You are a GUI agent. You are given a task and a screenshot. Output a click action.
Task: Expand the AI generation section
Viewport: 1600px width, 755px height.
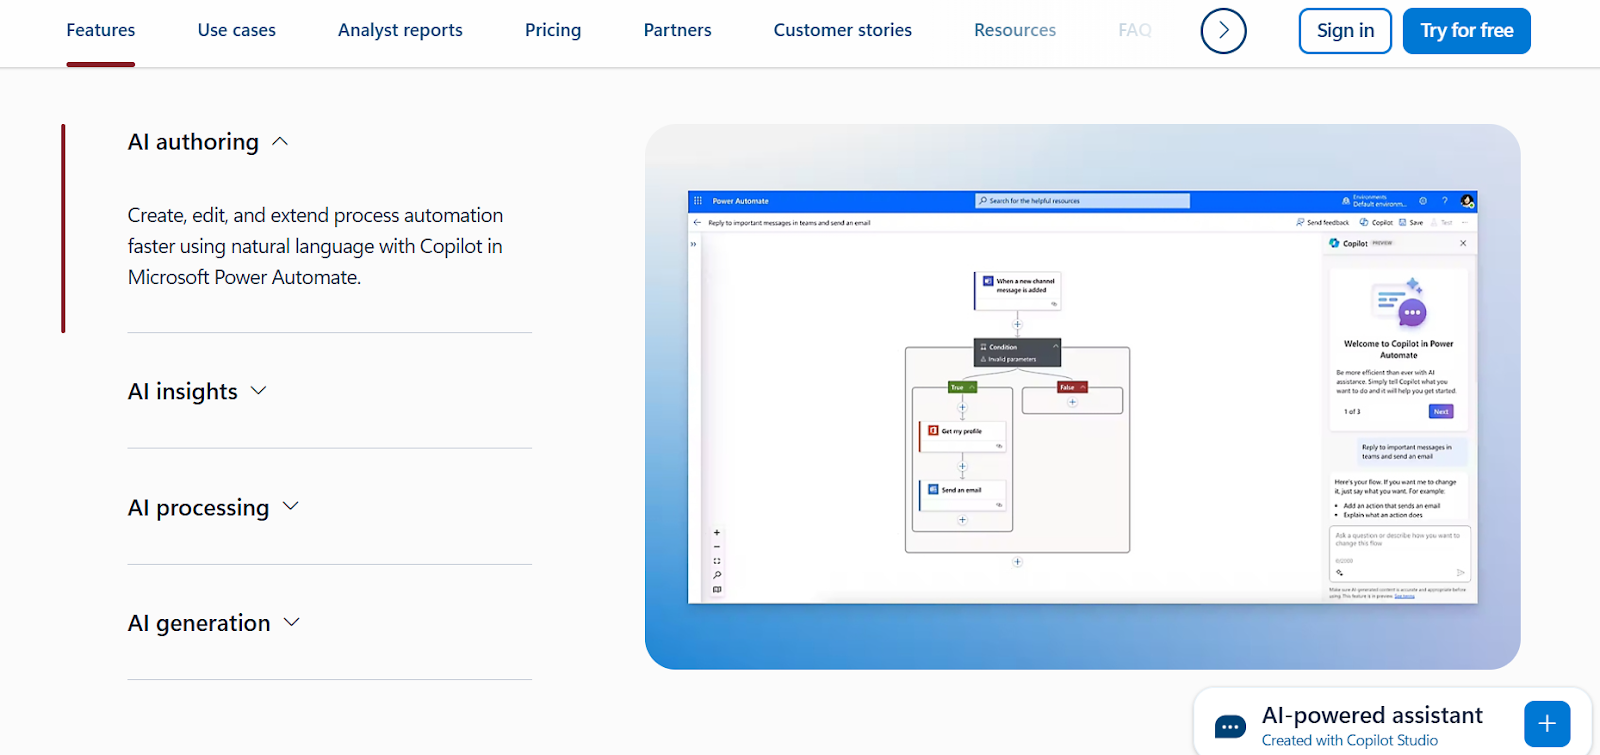coord(214,623)
